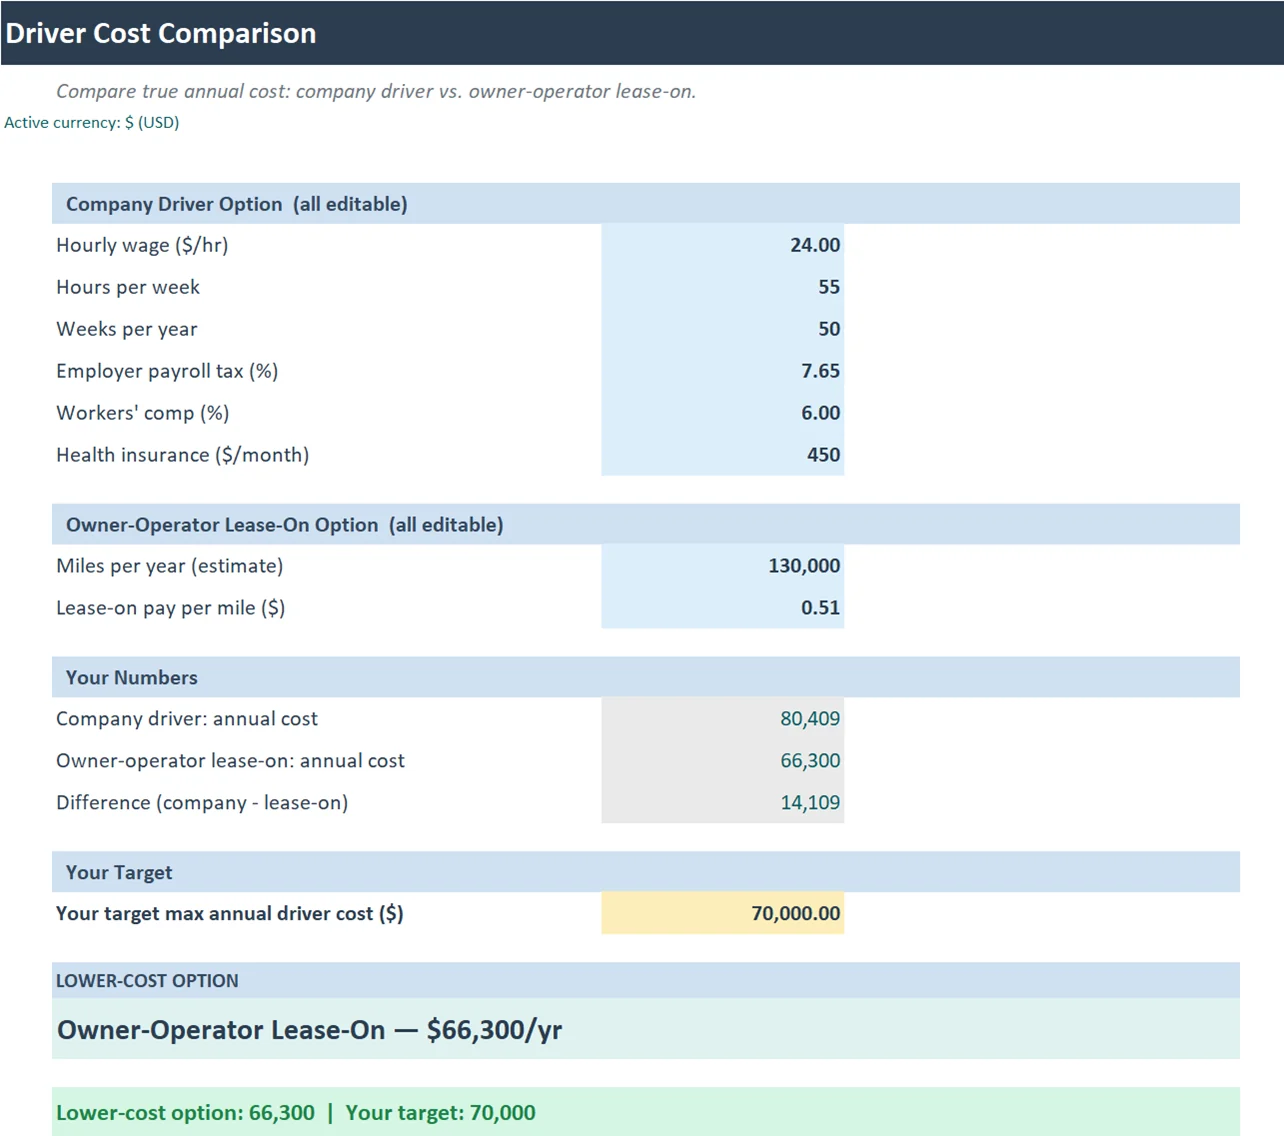Select Workers' comp value 6.00

(722, 413)
